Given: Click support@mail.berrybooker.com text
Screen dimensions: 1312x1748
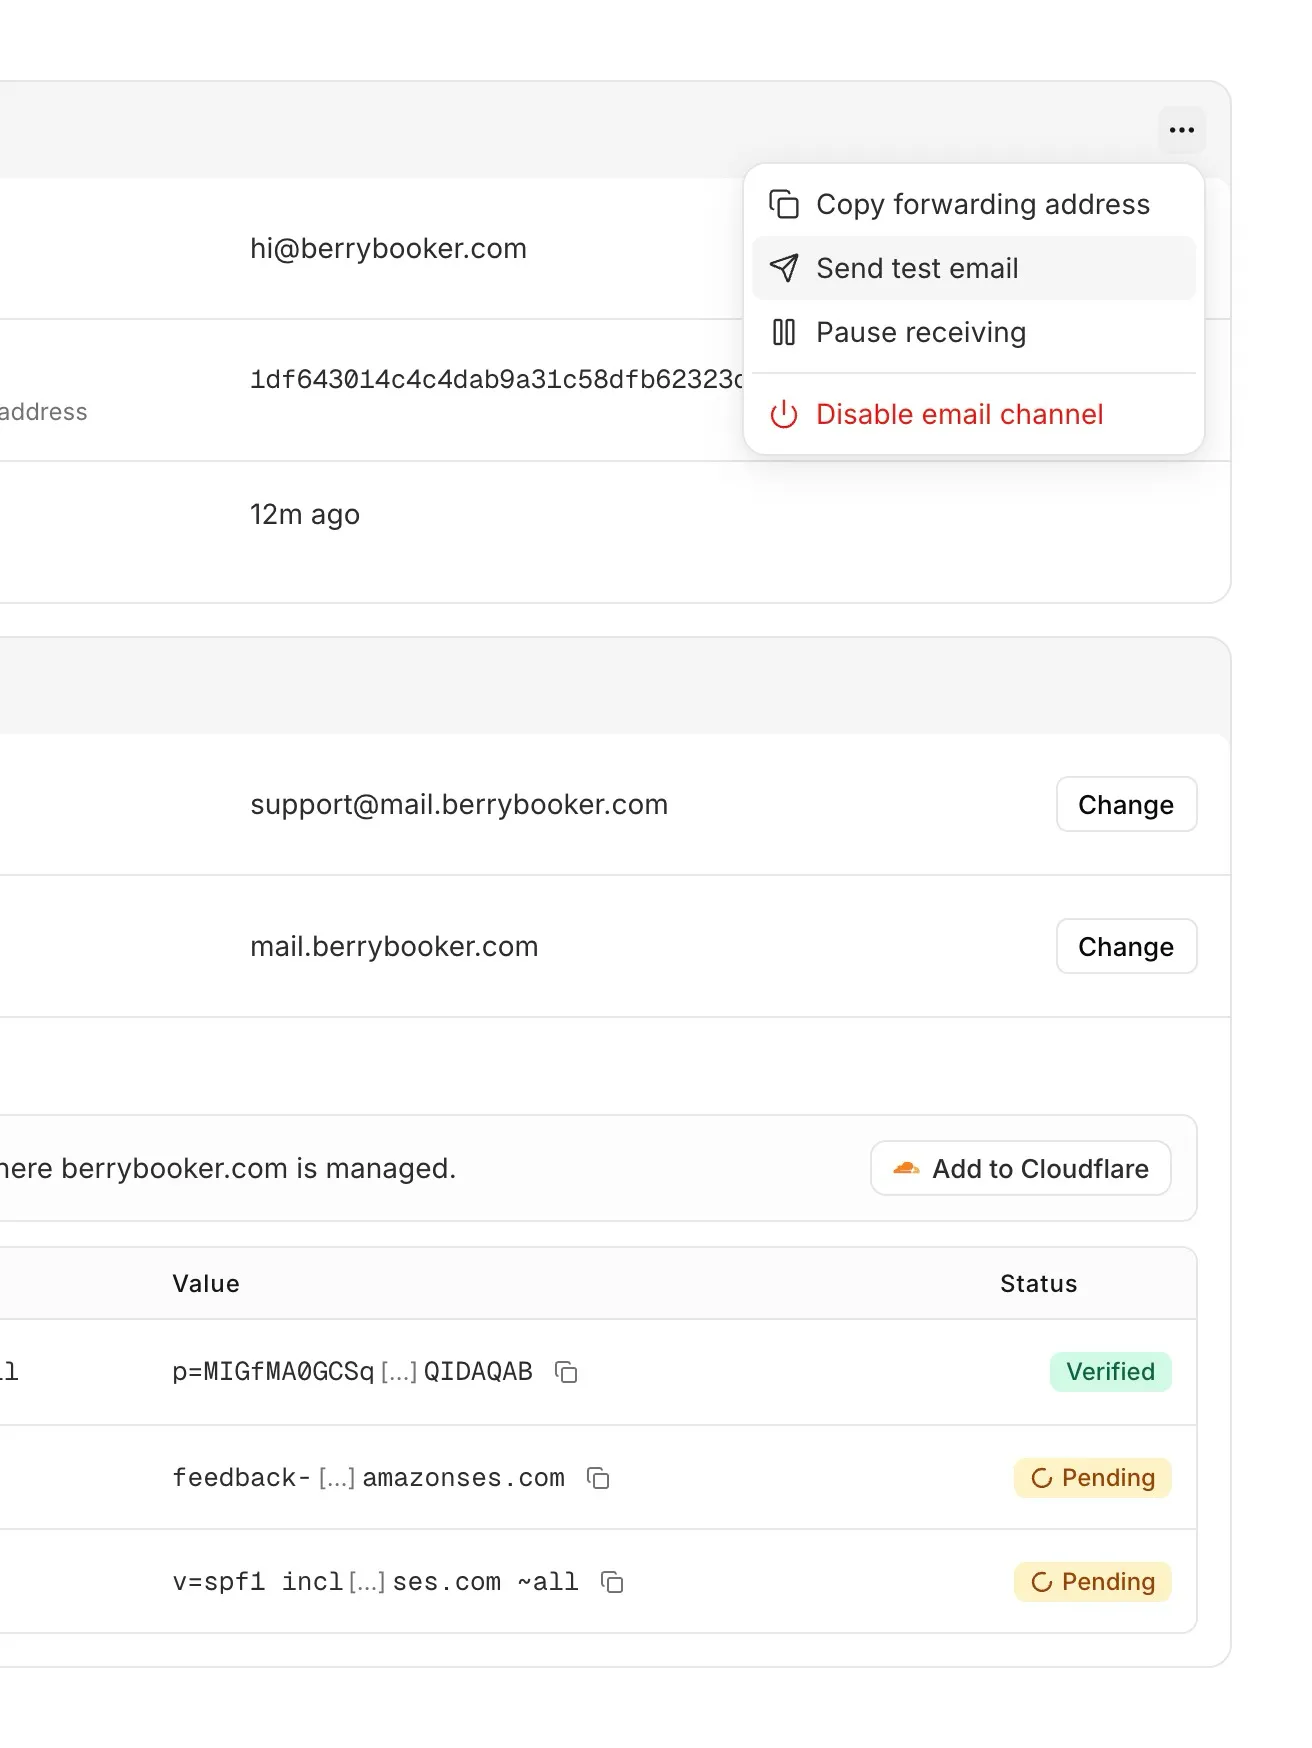Looking at the screenshot, I should coord(459,804).
